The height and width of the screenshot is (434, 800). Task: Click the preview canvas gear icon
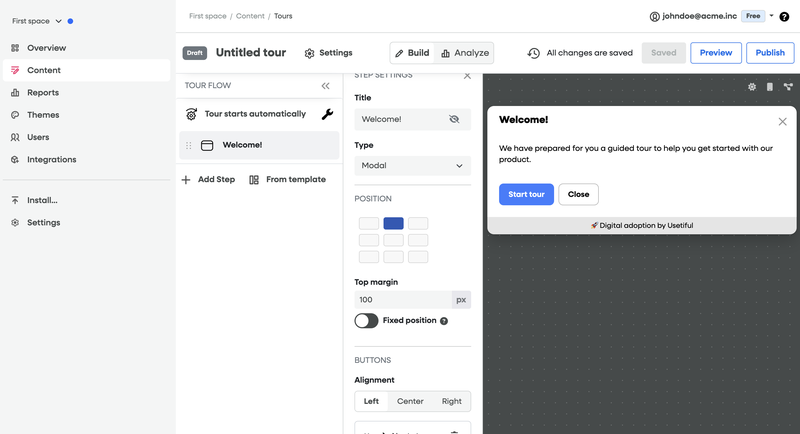752,87
